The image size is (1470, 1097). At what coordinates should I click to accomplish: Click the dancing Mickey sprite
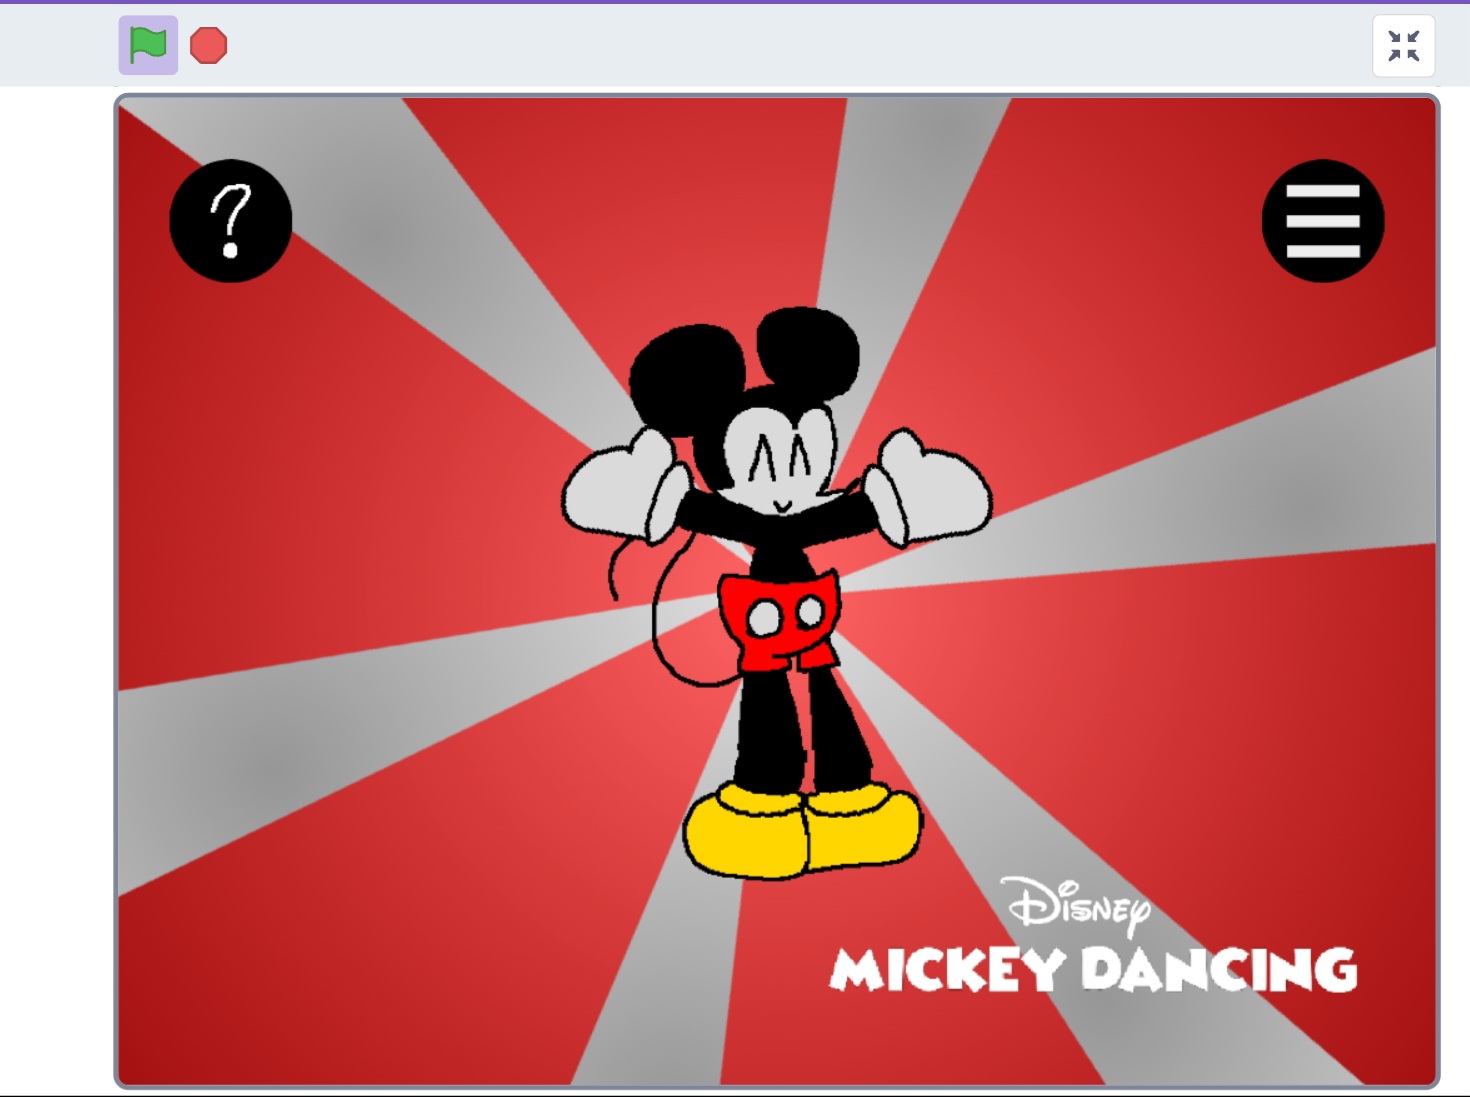pyautogui.click(x=777, y=592)
